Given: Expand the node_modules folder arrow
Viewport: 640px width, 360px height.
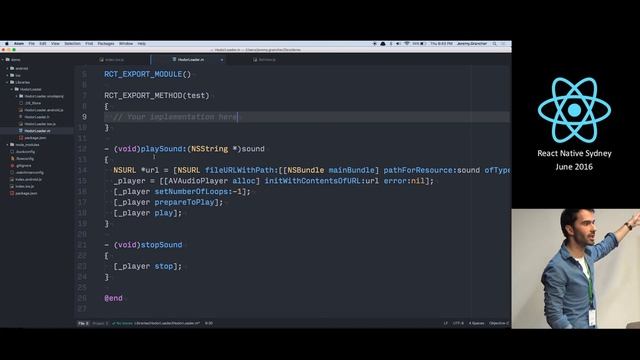Looking at the screenshot, I should tap(7, 145).
